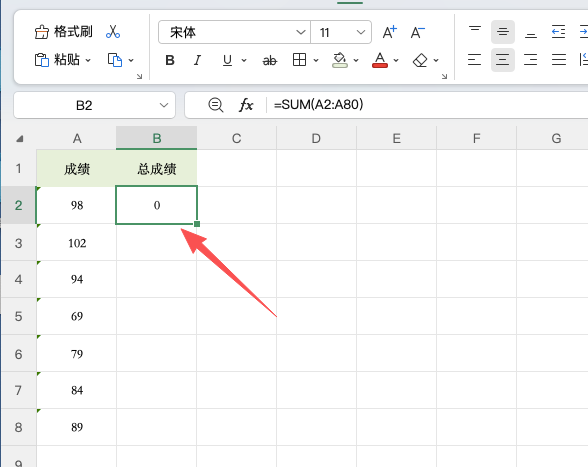Viewport: 588px width, 467px height.
Task: Select column A header
Action: coord(77,138)
